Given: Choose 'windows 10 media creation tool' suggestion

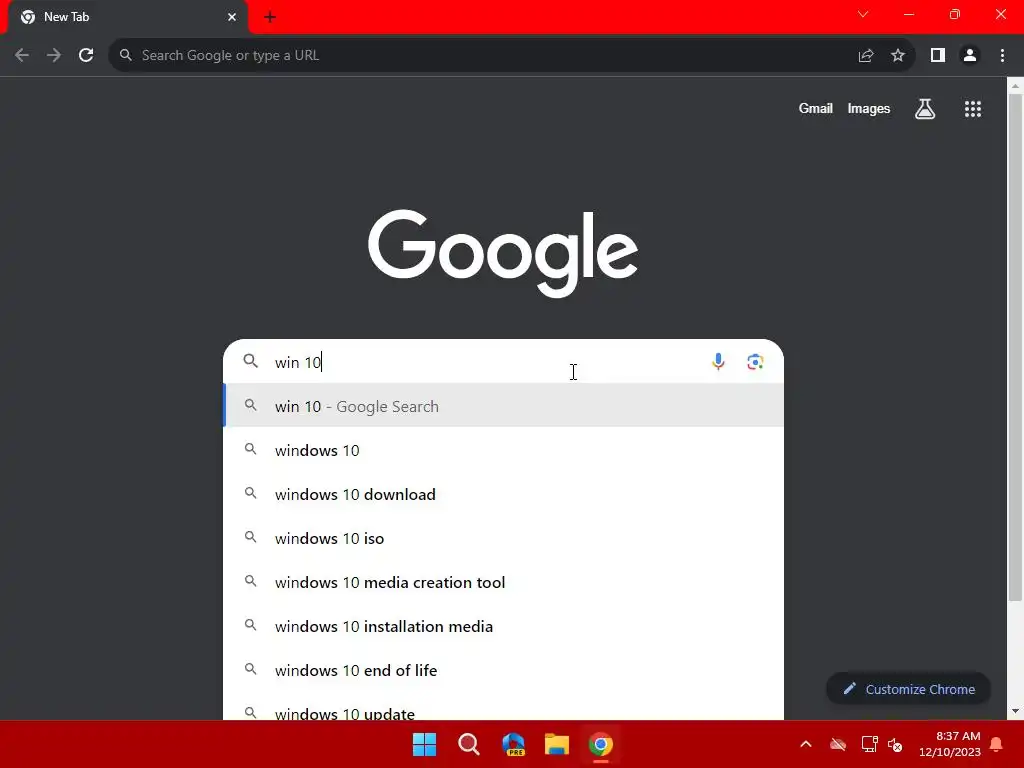Looking at the screenshot, I should 504,582.
